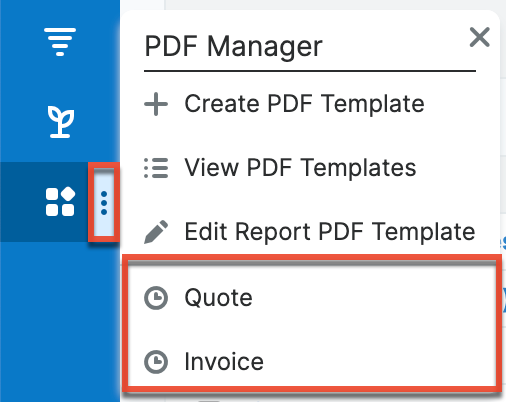Select the PDF Manager modules grid icon

coord(60,202)
